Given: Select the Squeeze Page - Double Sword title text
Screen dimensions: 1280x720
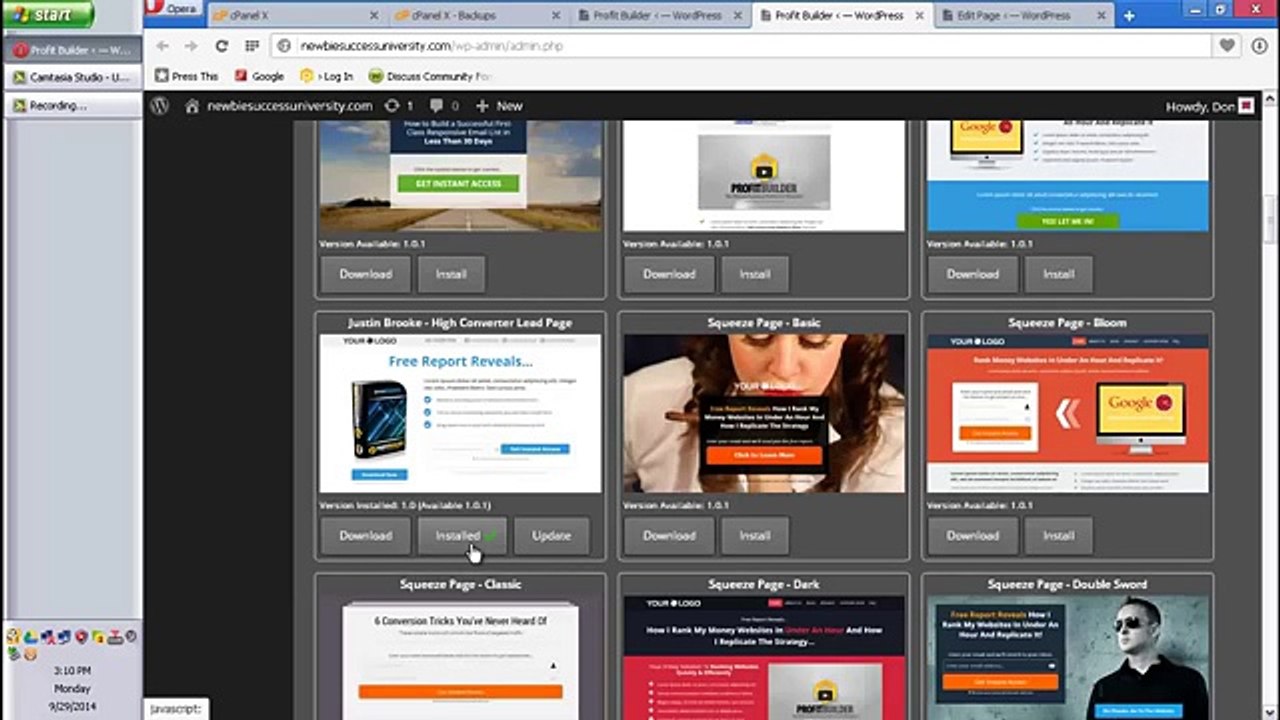Looking at the screenshot, I should [x=1067, y=584].
